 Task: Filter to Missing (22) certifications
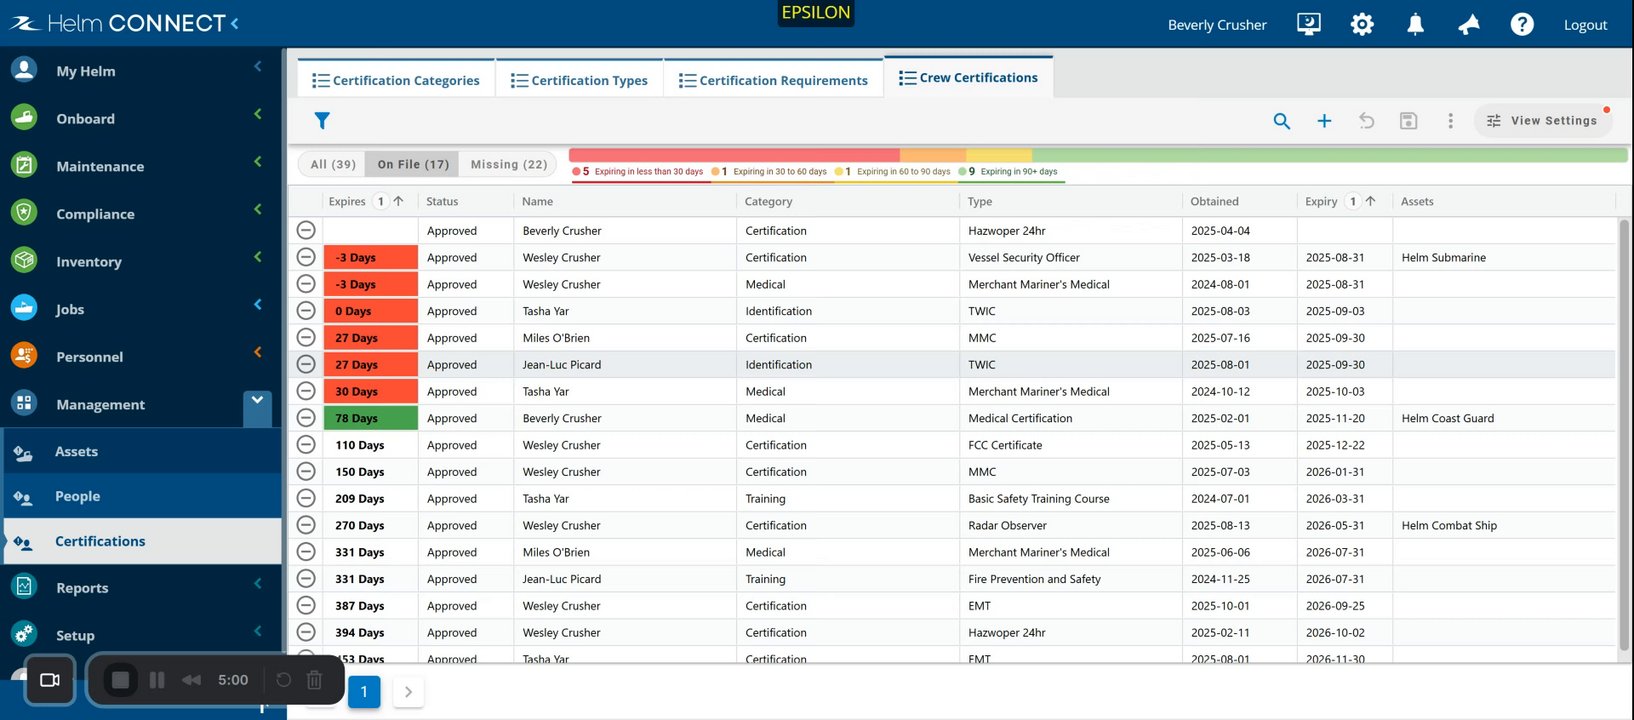click(x=509, y=164)
